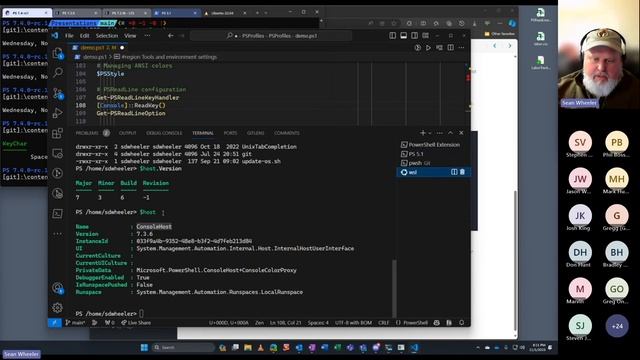Change end of line sequence CRLF
This screenshot has height=360, width=640.
point(383,322)
